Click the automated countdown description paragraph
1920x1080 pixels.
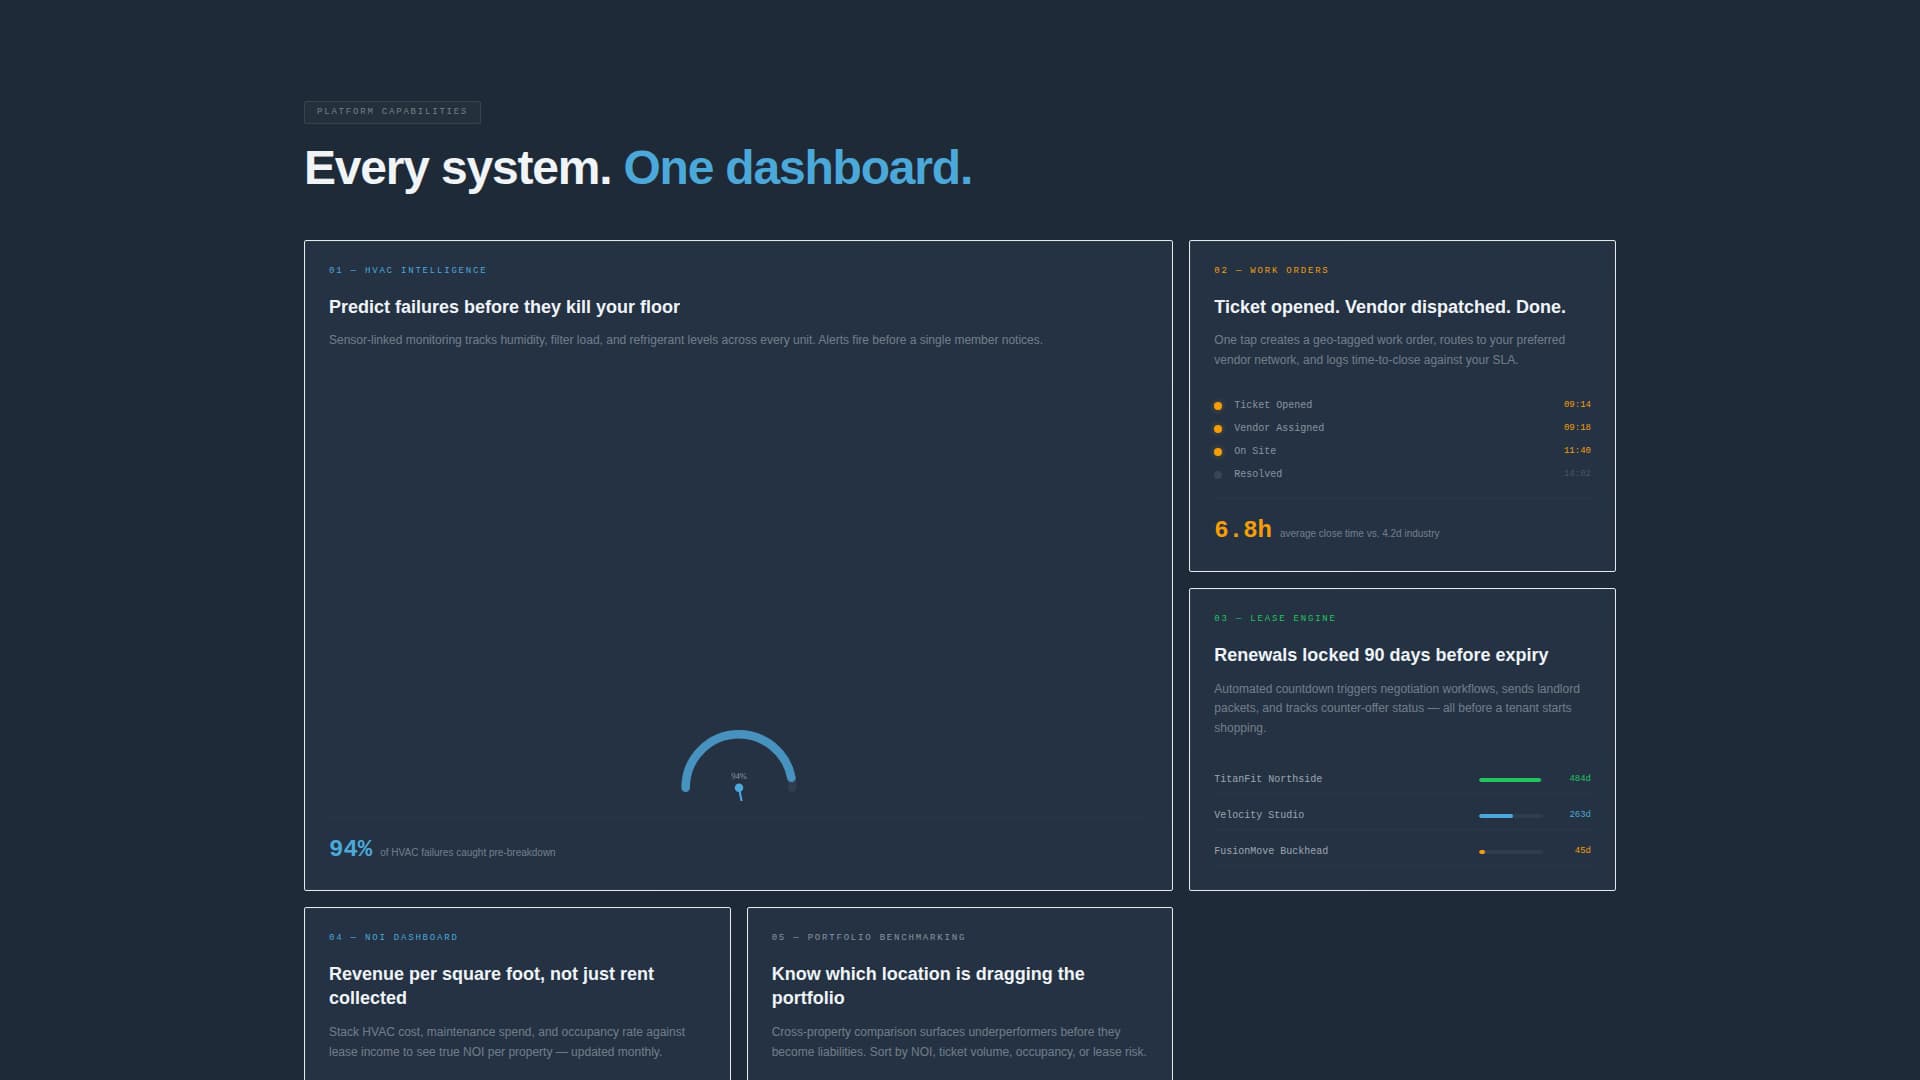(x=1396, y=708)
